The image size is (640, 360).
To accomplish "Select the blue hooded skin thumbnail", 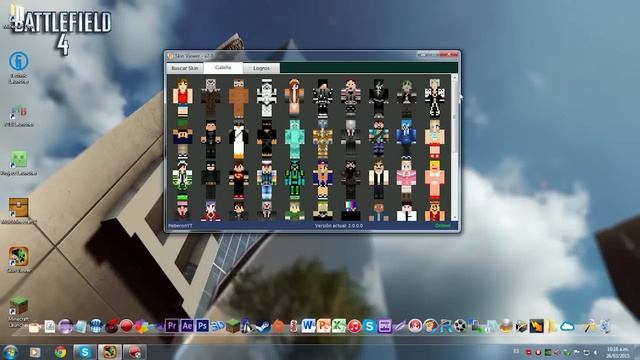I will [406, 139].
